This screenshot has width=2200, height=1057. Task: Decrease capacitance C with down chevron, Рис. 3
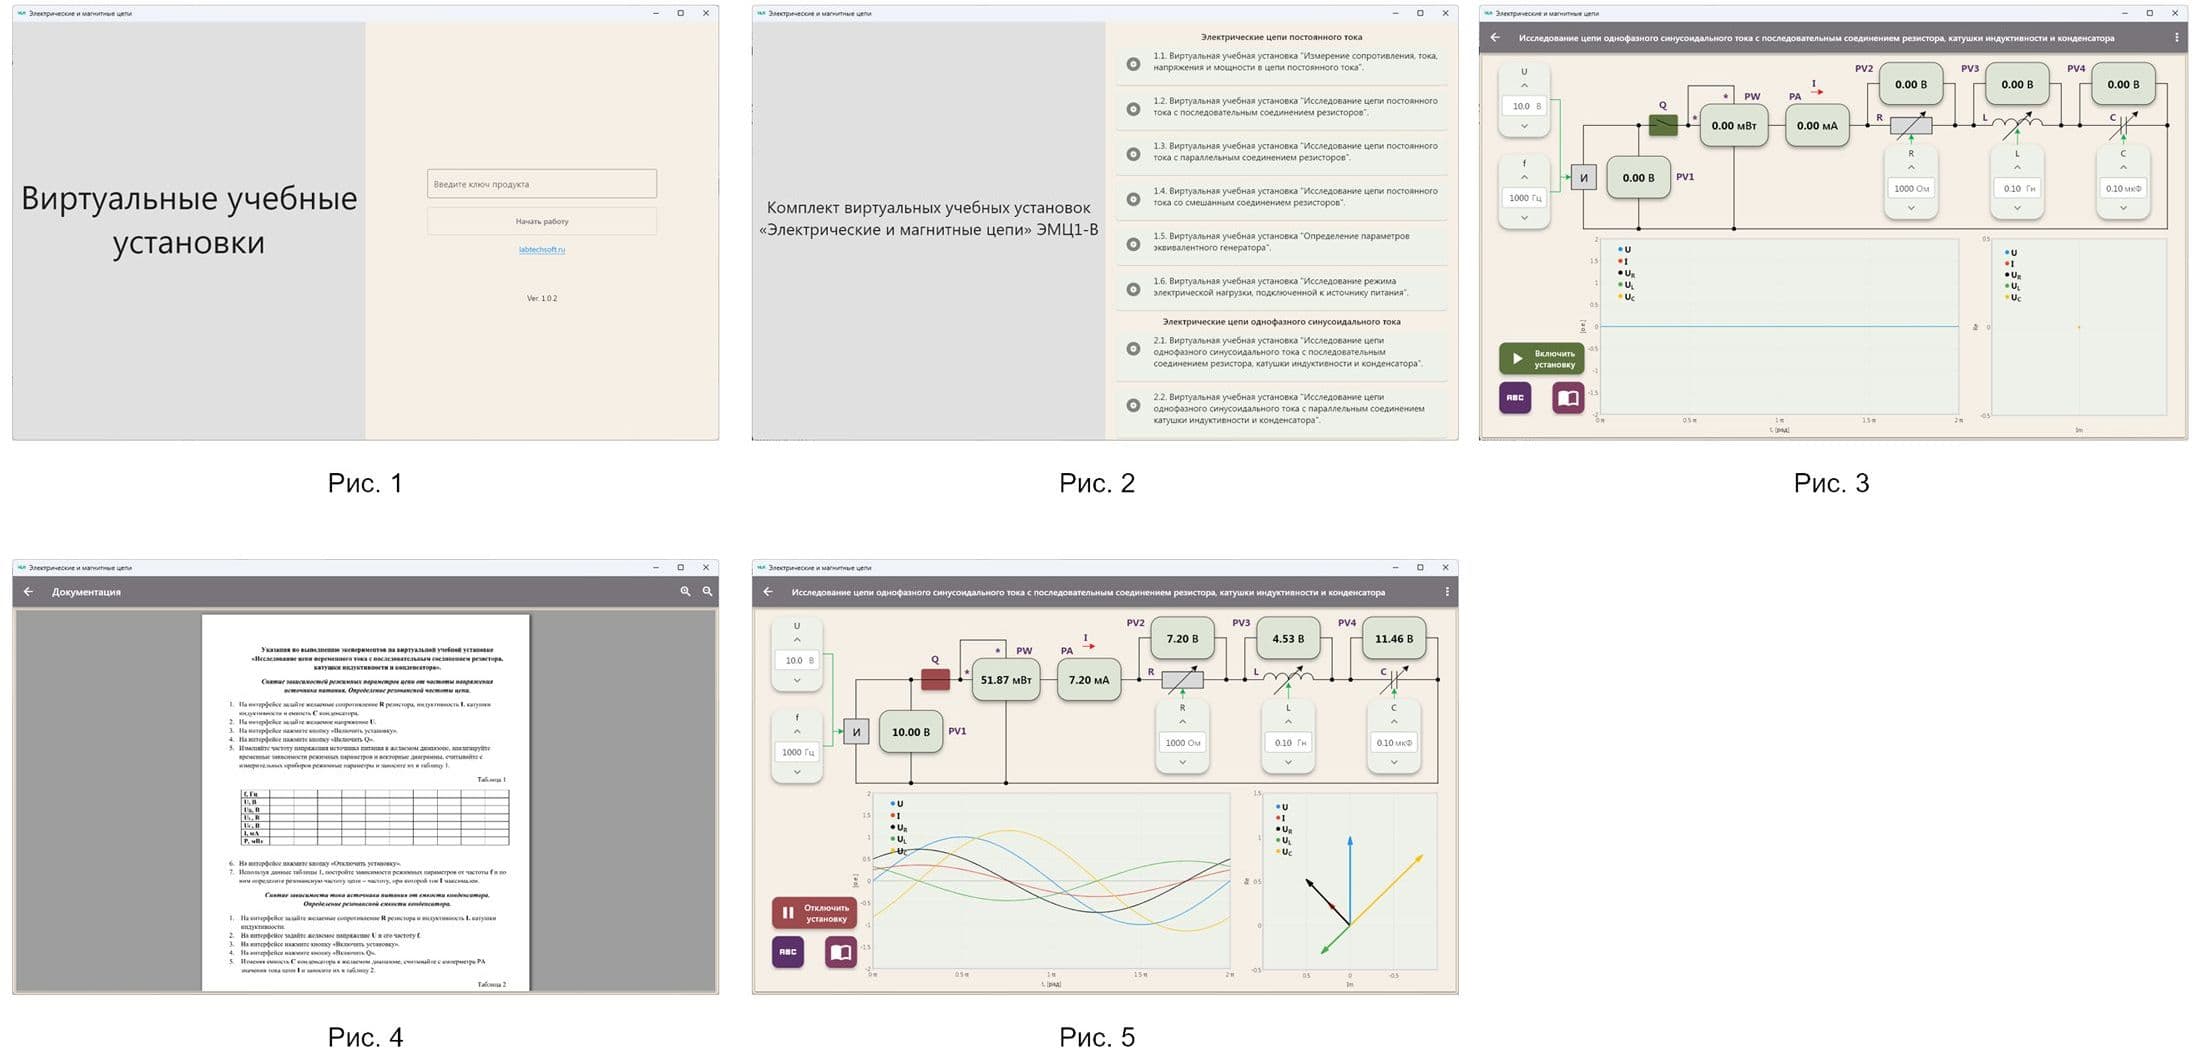2123,208
